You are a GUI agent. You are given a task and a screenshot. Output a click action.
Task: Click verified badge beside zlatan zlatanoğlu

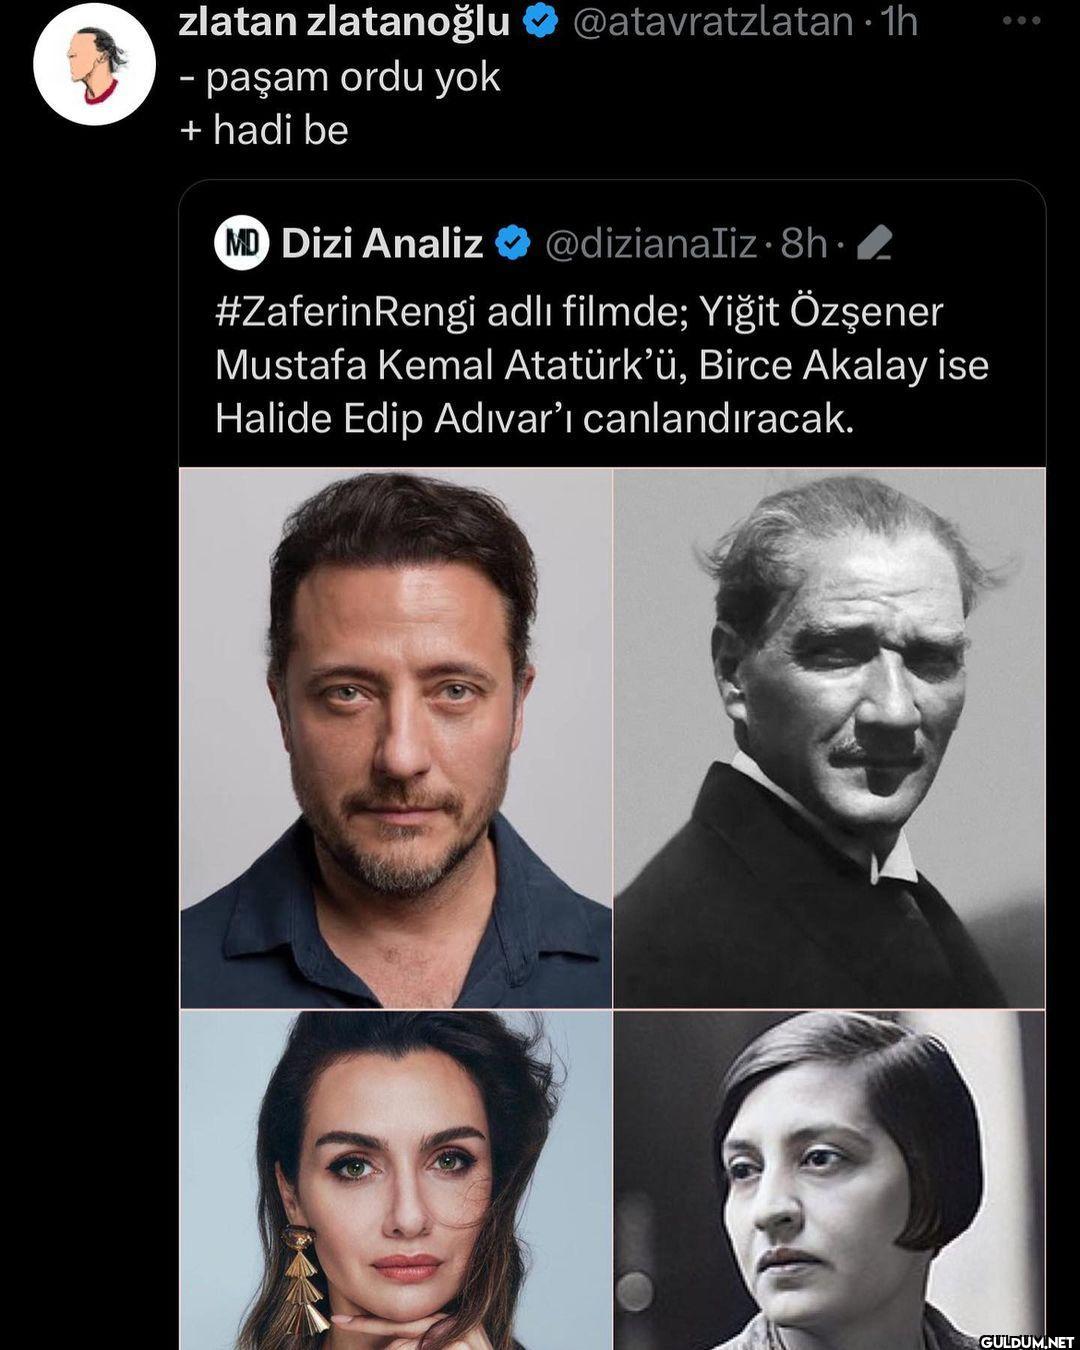pyautogui.click(x=541, y=21)
